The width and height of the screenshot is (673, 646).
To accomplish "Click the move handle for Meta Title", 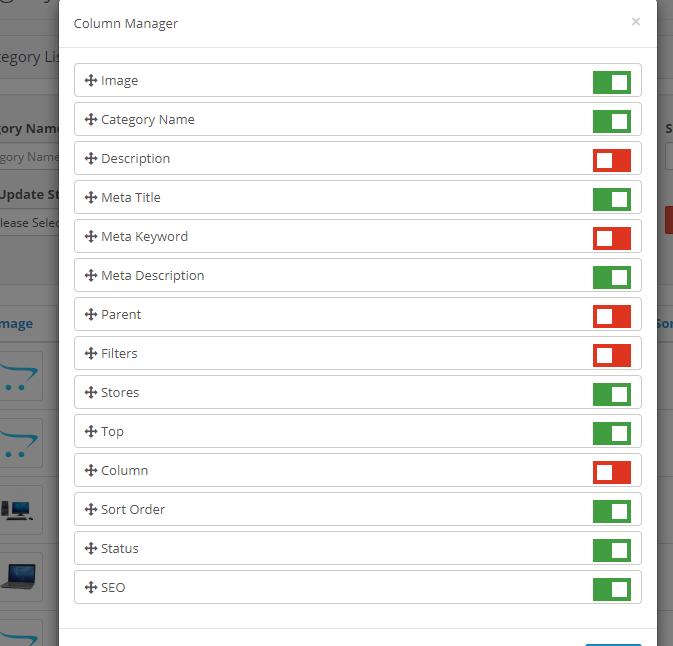I will pos(91,198).
